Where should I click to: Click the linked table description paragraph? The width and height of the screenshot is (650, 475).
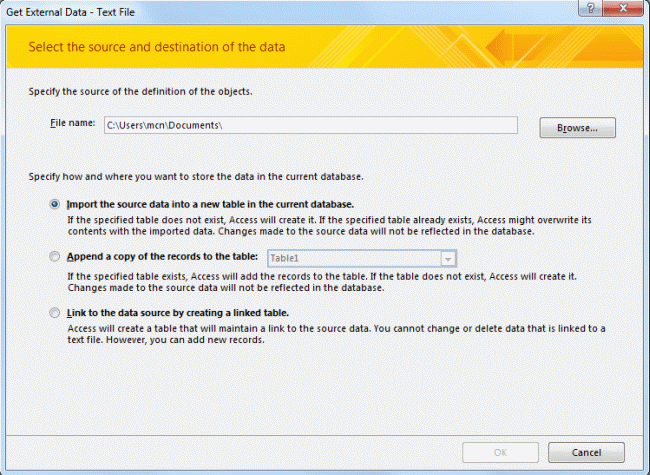coord(334,334)
